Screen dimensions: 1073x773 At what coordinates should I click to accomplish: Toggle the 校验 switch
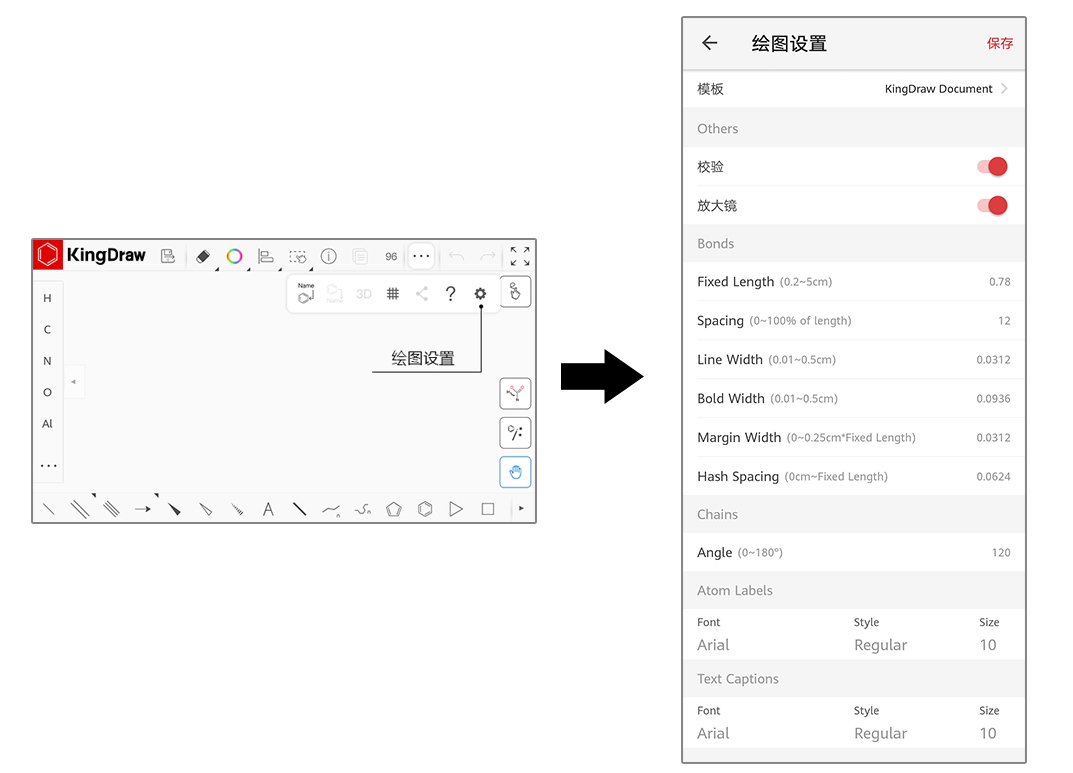click(x=992, y=166)
